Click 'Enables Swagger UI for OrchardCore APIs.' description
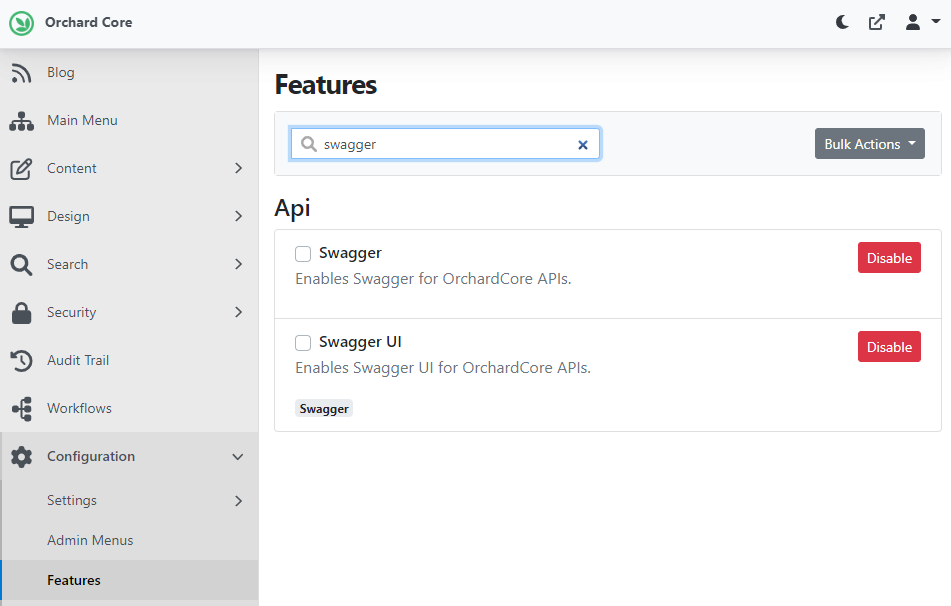This screenshot has width=951, height=606. click(x=443, y=368)
